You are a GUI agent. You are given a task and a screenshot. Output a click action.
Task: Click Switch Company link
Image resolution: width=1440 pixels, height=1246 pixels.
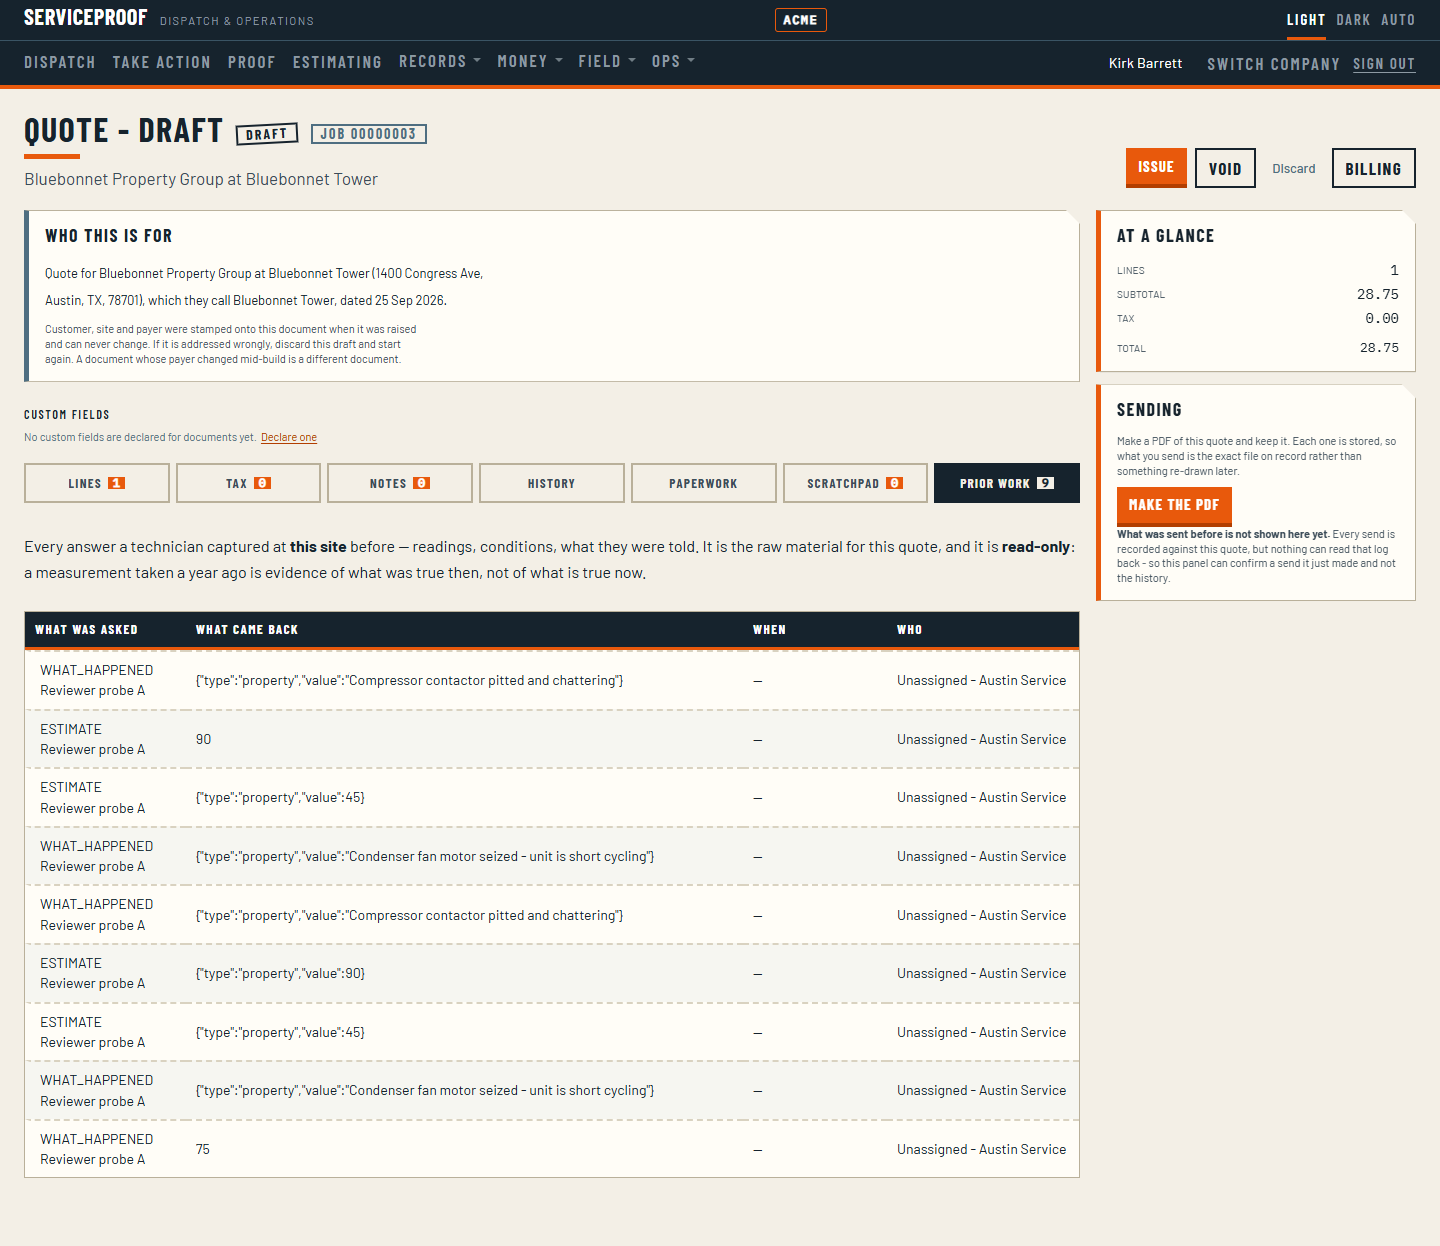pos(1273,64)
